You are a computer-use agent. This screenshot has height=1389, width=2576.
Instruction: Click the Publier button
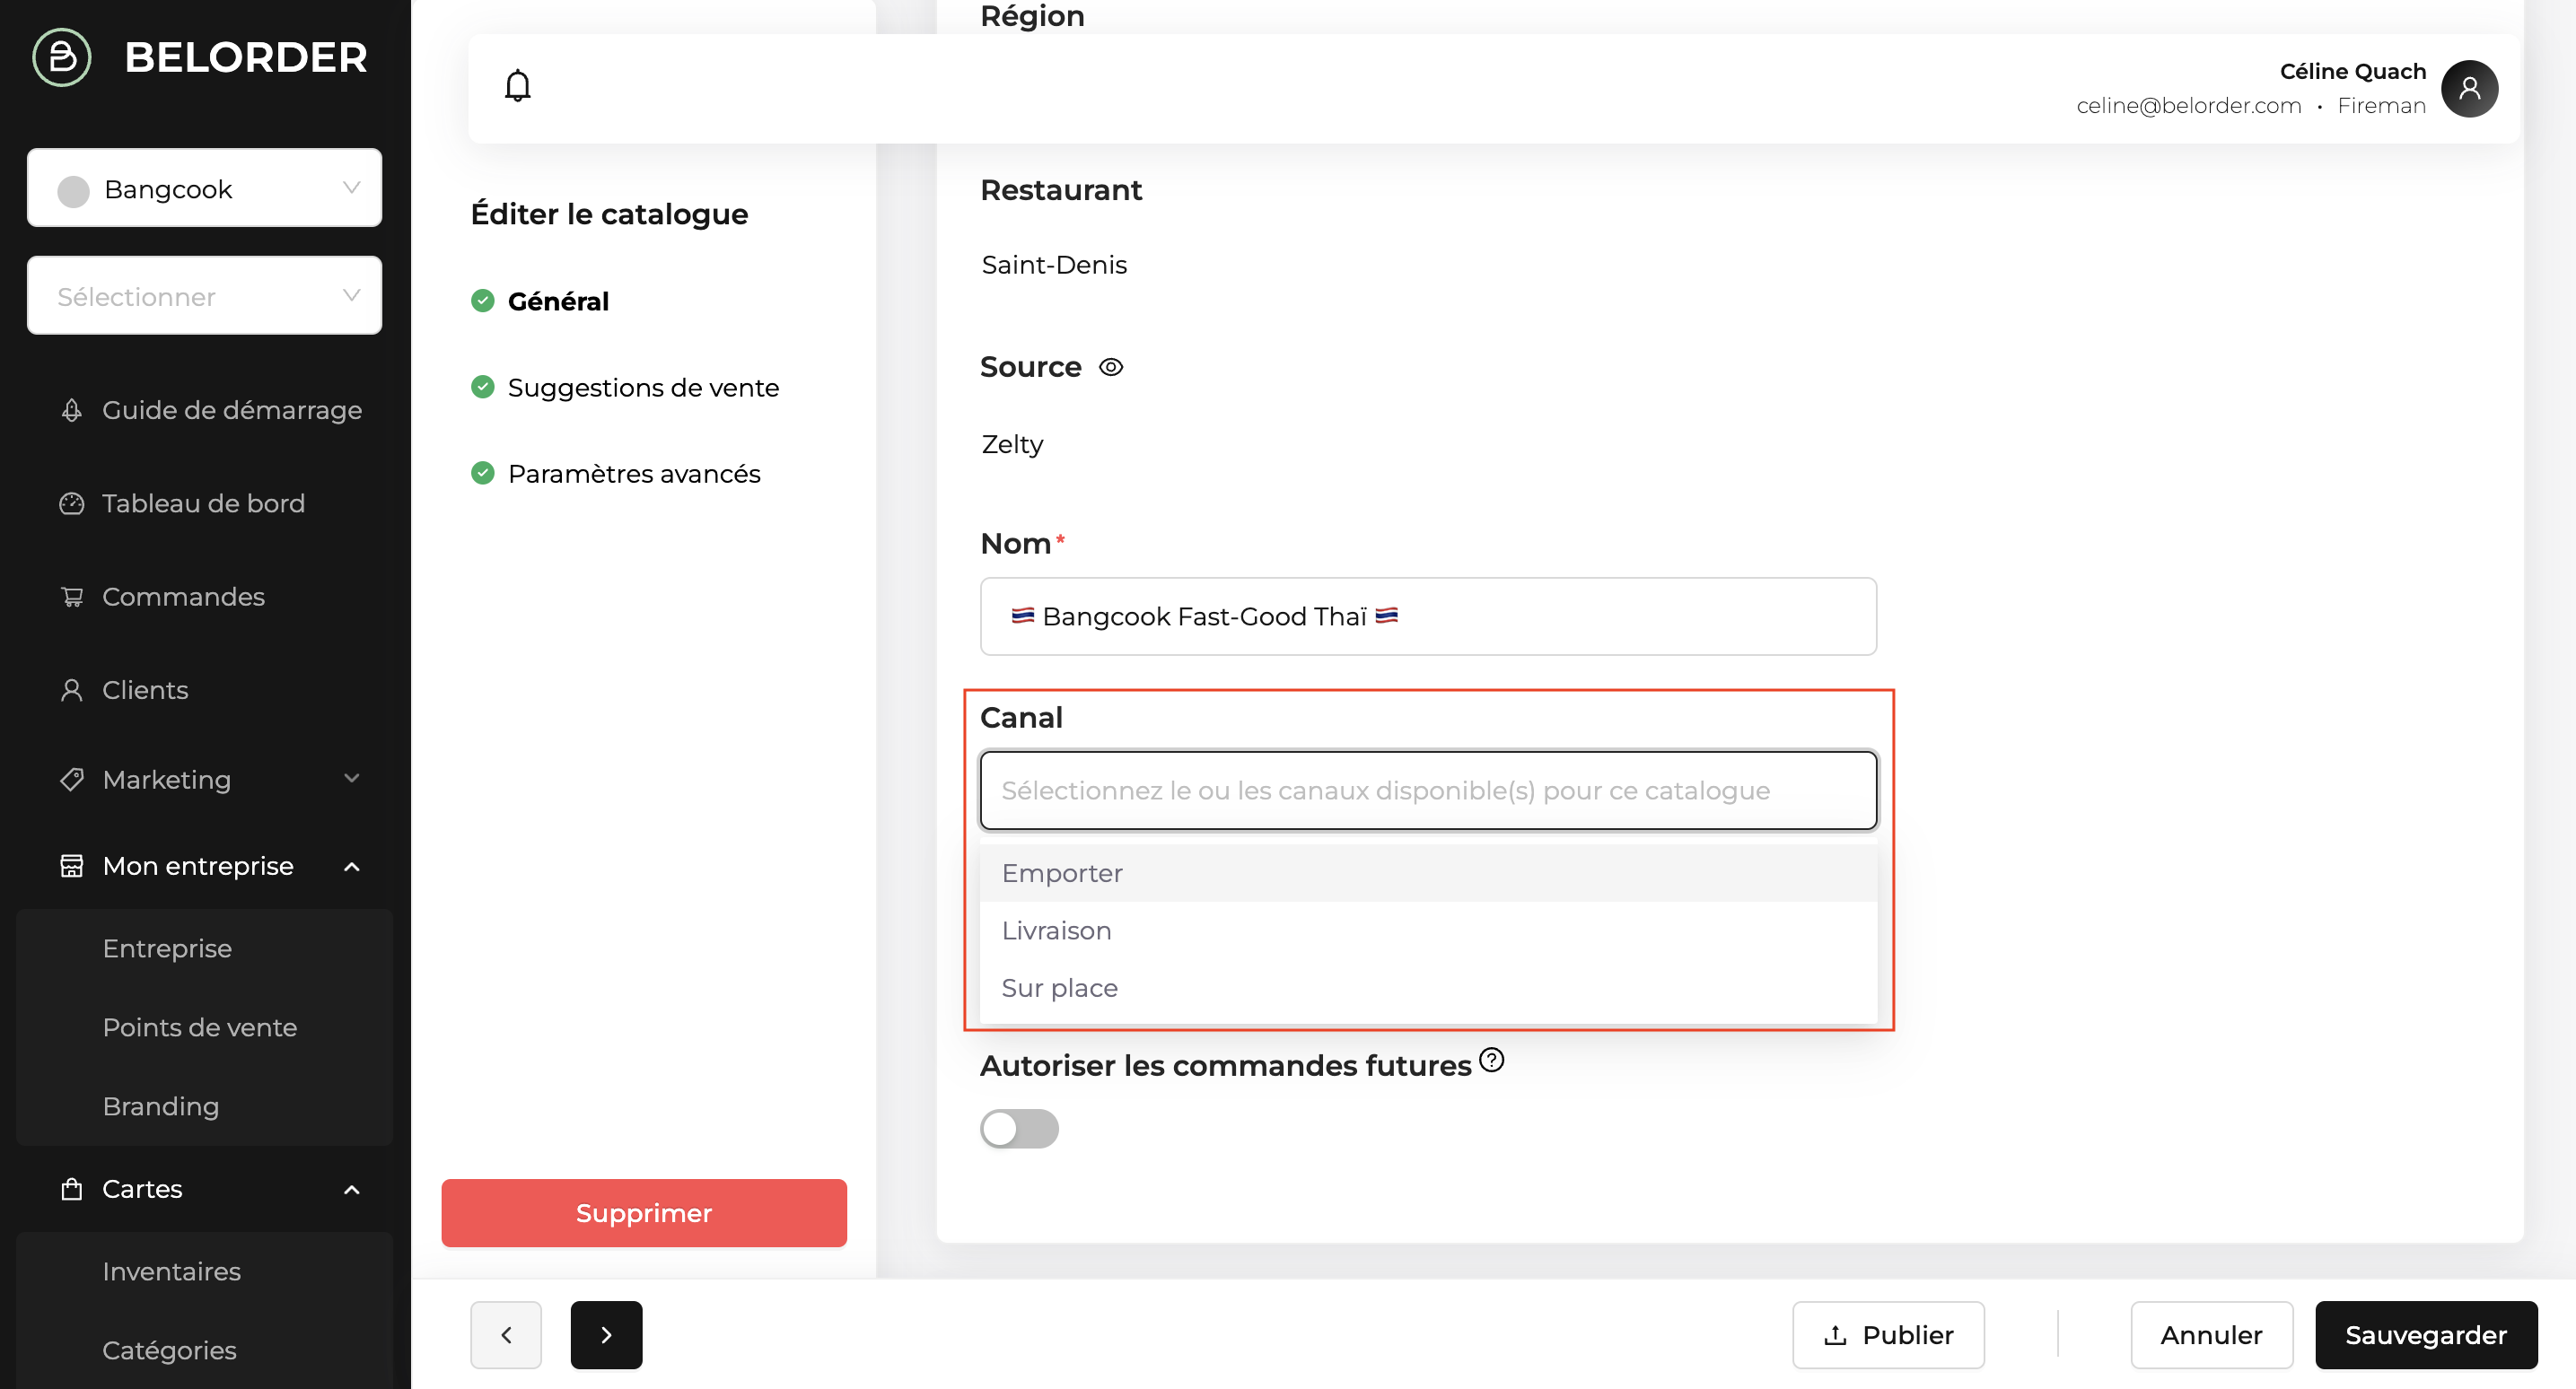click(x=1888, y=1335)
